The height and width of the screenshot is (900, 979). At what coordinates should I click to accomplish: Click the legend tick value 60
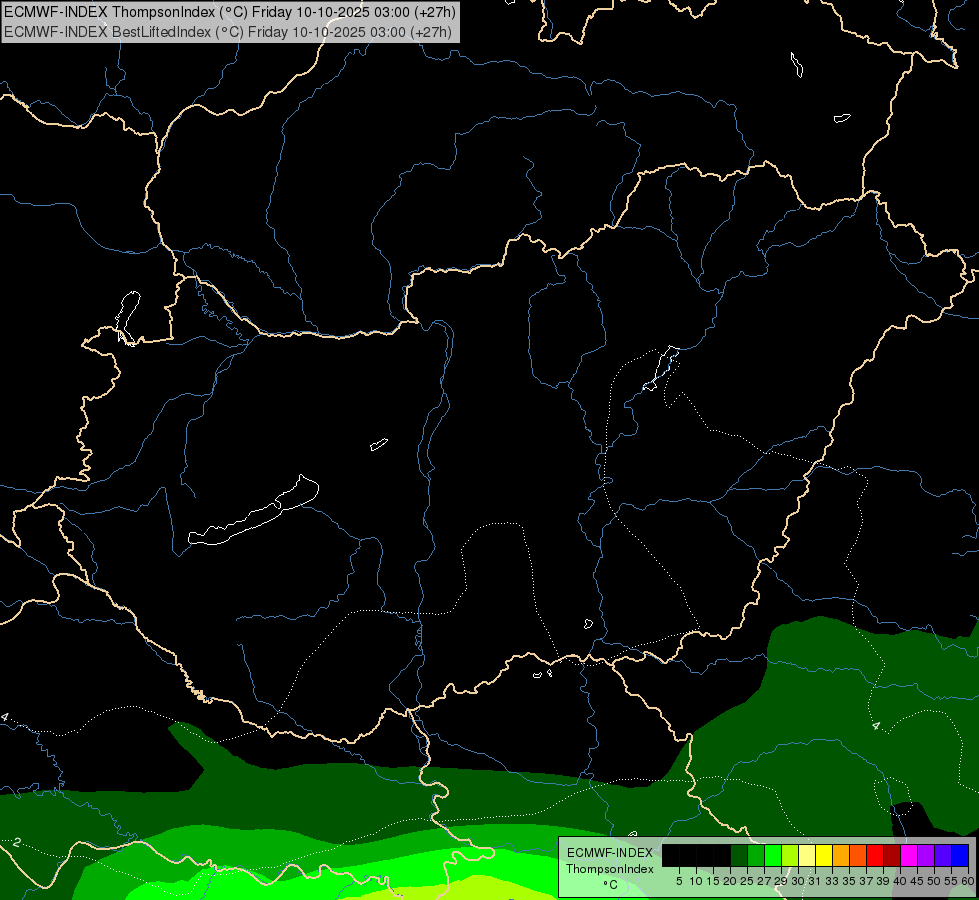(x=968, y=881)
